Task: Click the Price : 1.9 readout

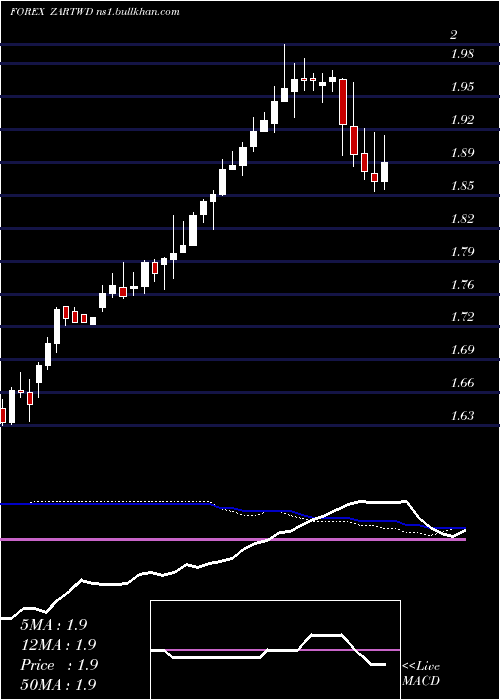Action: (58, 665)
